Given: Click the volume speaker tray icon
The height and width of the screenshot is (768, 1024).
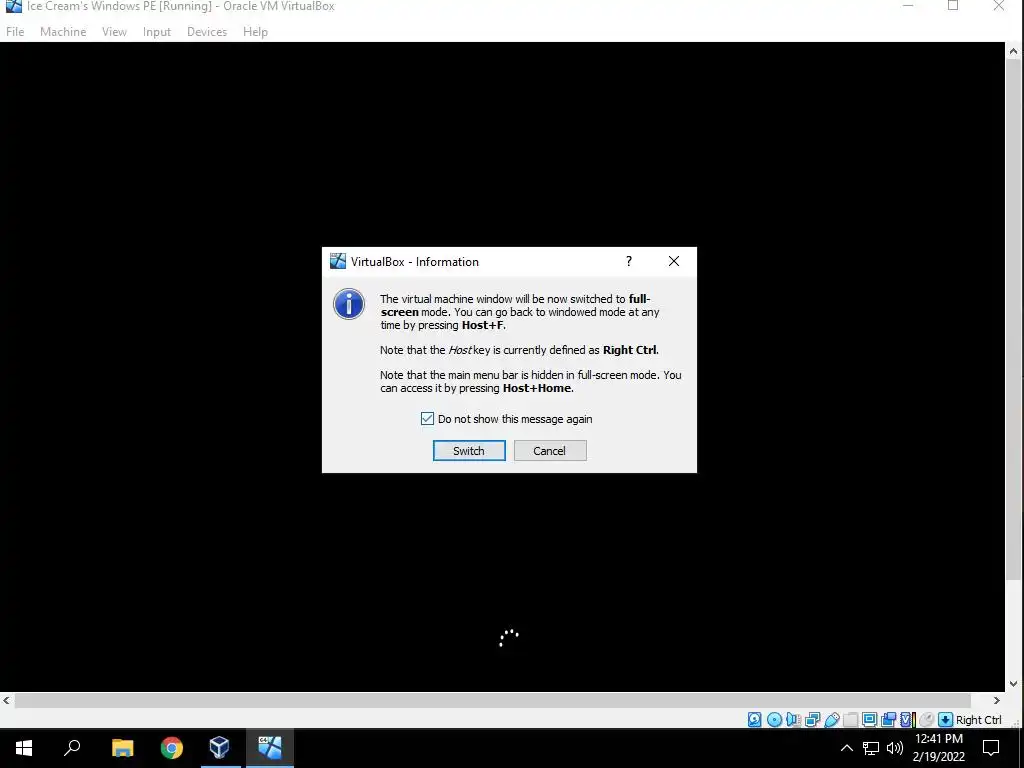Looking at the screenshot, I should 895,748.
